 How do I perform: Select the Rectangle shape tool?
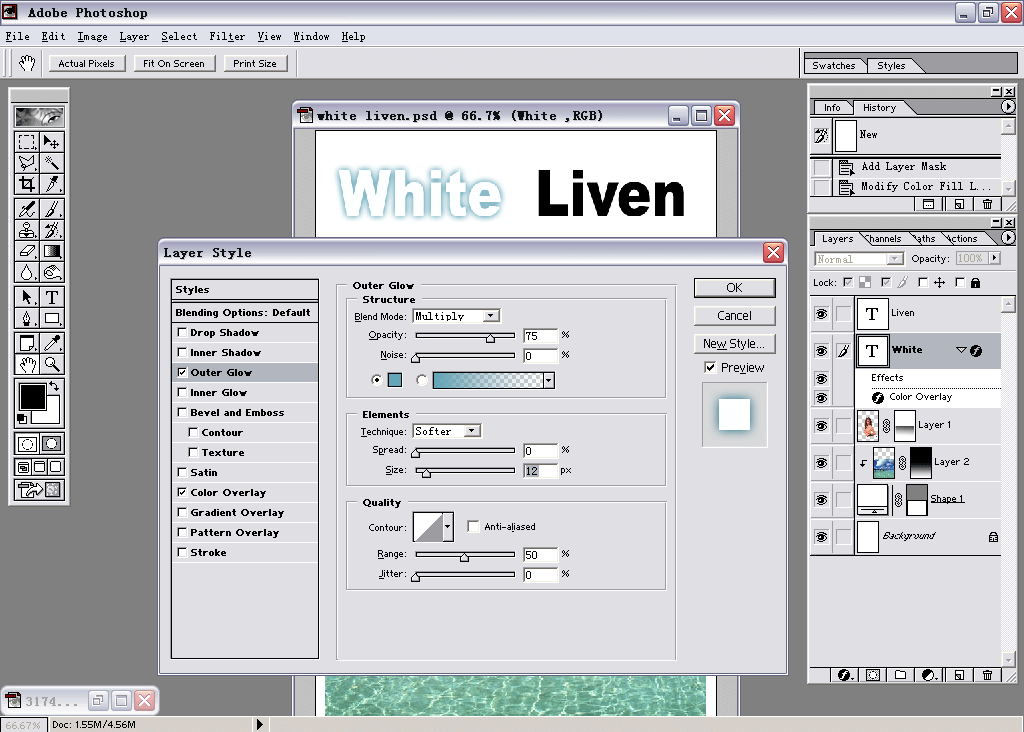pyautogui.click(x=52, y=318)
